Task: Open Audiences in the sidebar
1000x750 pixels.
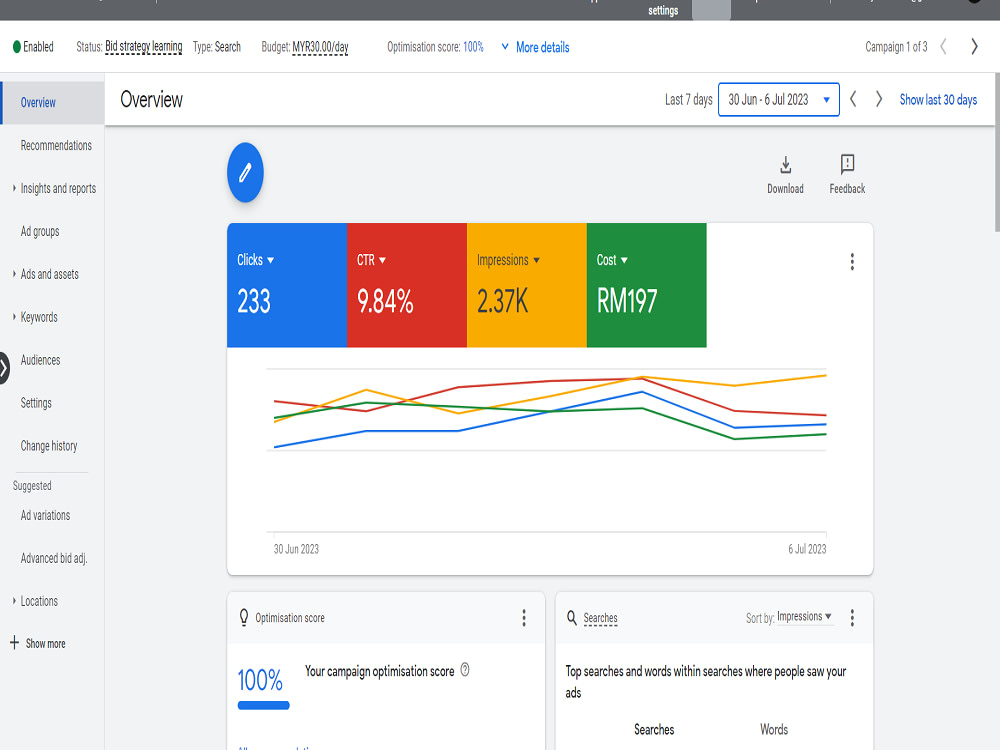Action: [x=40, y=360]
